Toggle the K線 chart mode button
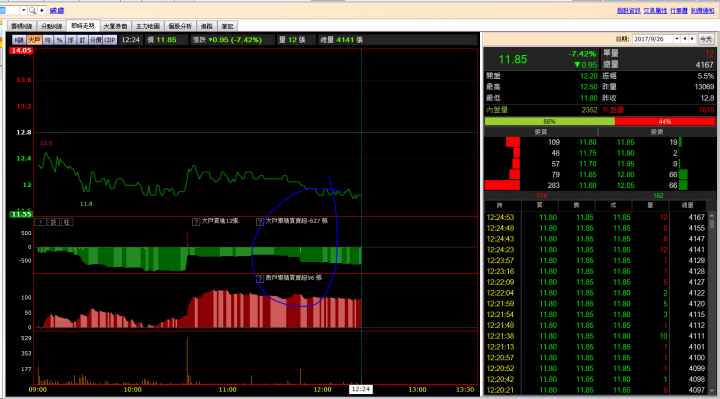720x399 pixels. (19, 40)
